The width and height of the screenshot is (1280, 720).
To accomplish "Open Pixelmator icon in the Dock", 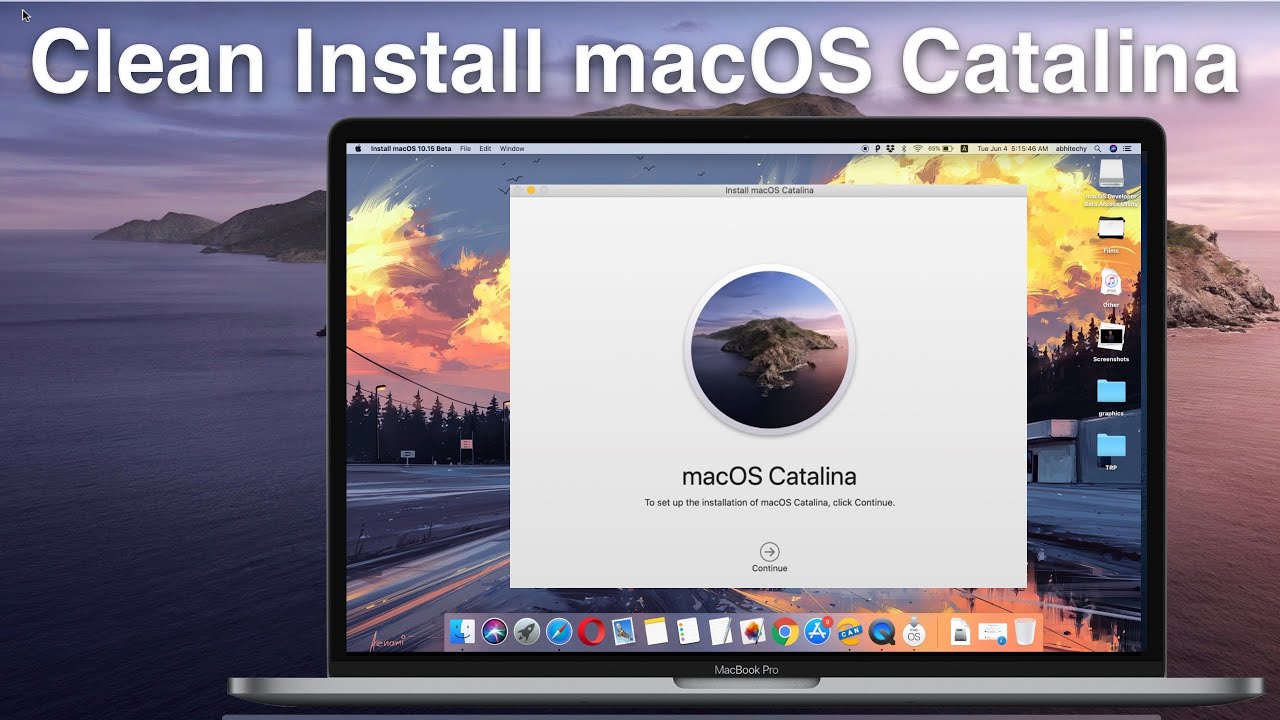I will tap(752, 631).
